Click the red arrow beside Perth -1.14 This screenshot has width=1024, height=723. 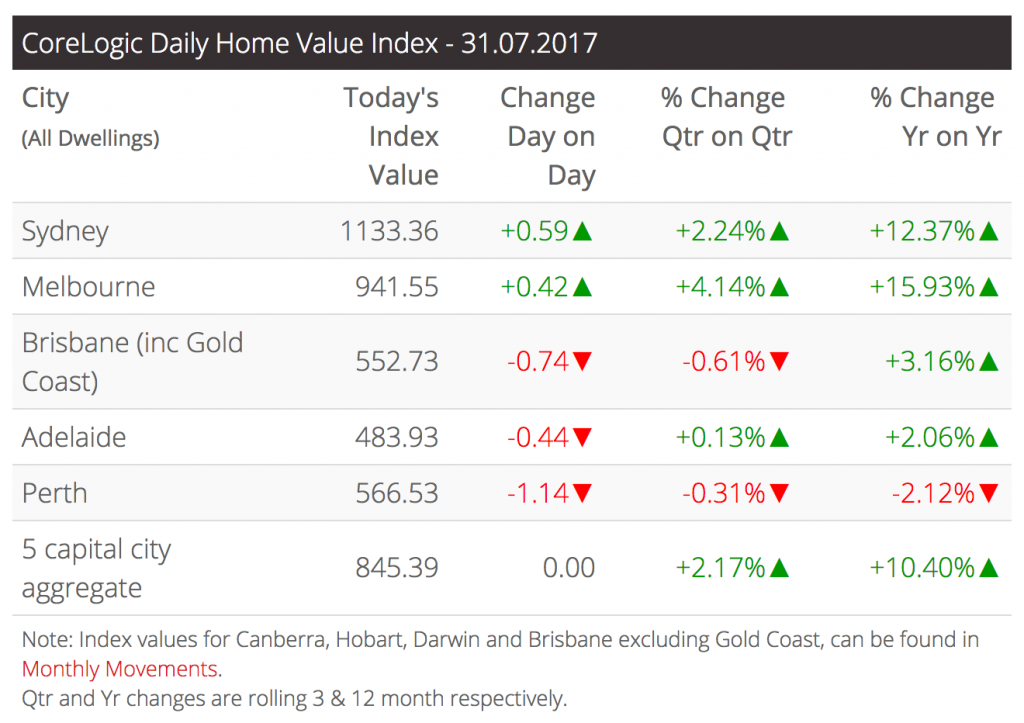[583, 494]
